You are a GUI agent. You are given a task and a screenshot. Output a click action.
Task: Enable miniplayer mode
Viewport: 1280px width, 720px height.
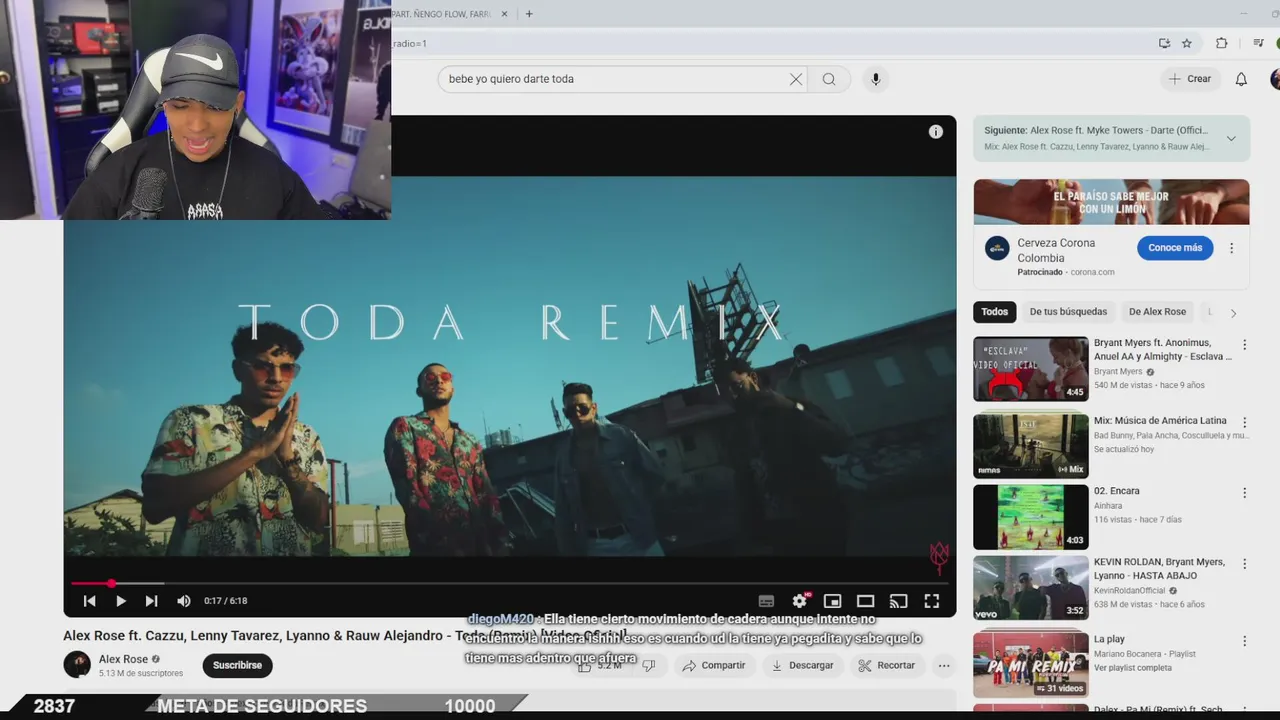coord(832,601)
